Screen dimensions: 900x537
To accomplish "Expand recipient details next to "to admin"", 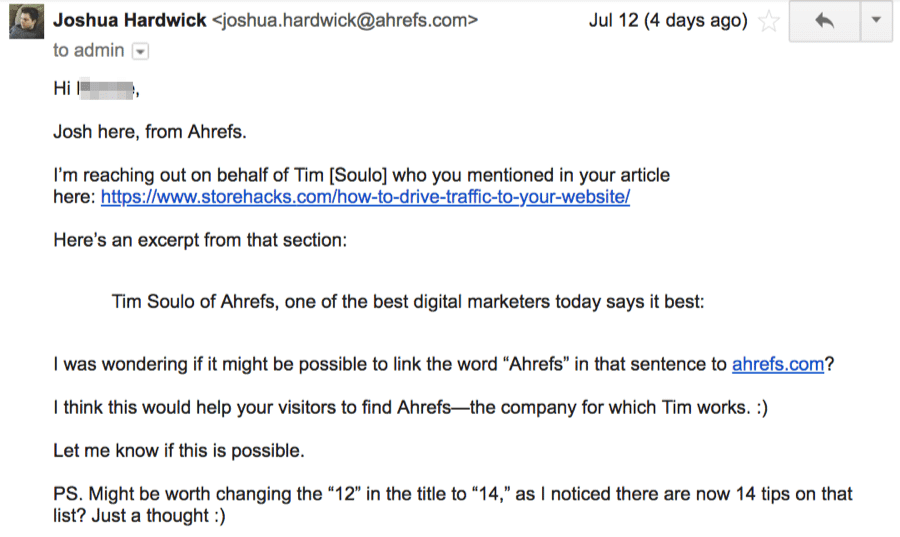I will (140, 51).
